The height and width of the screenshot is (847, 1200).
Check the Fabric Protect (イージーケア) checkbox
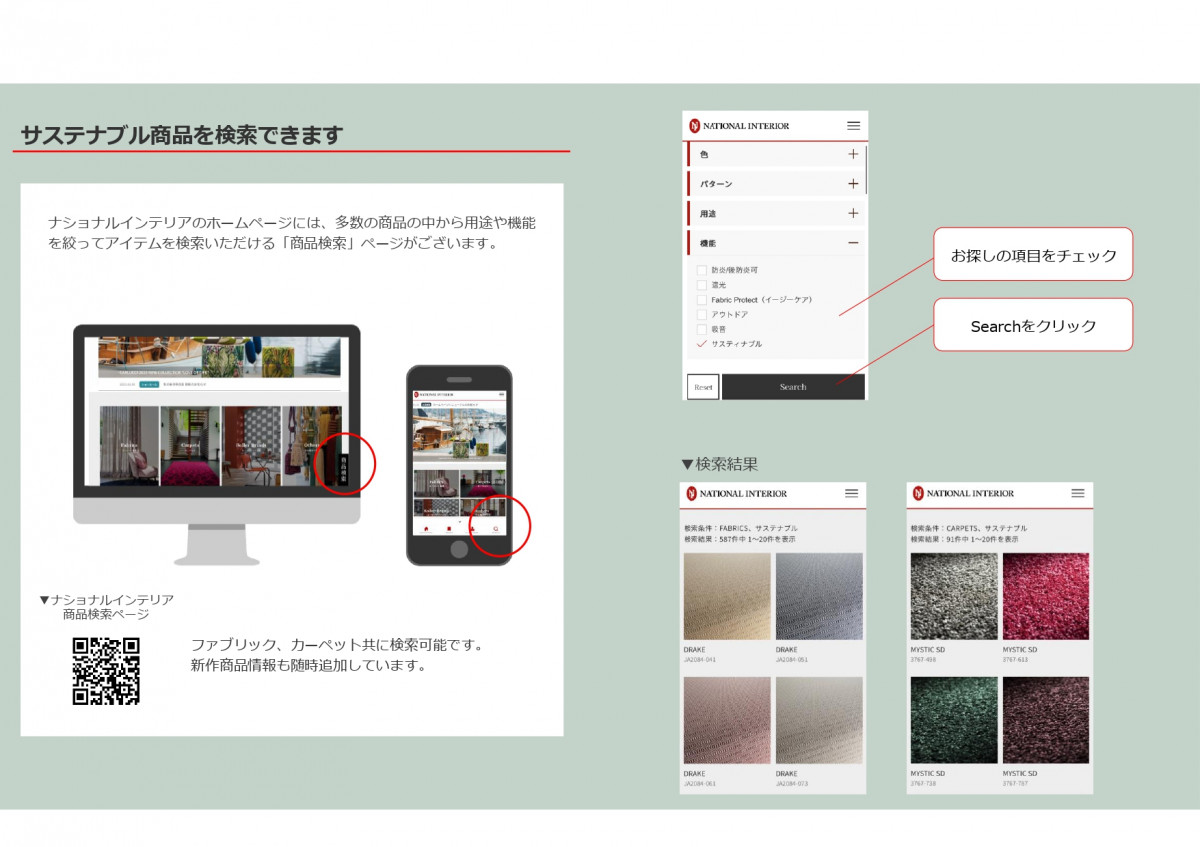[702, 300]
